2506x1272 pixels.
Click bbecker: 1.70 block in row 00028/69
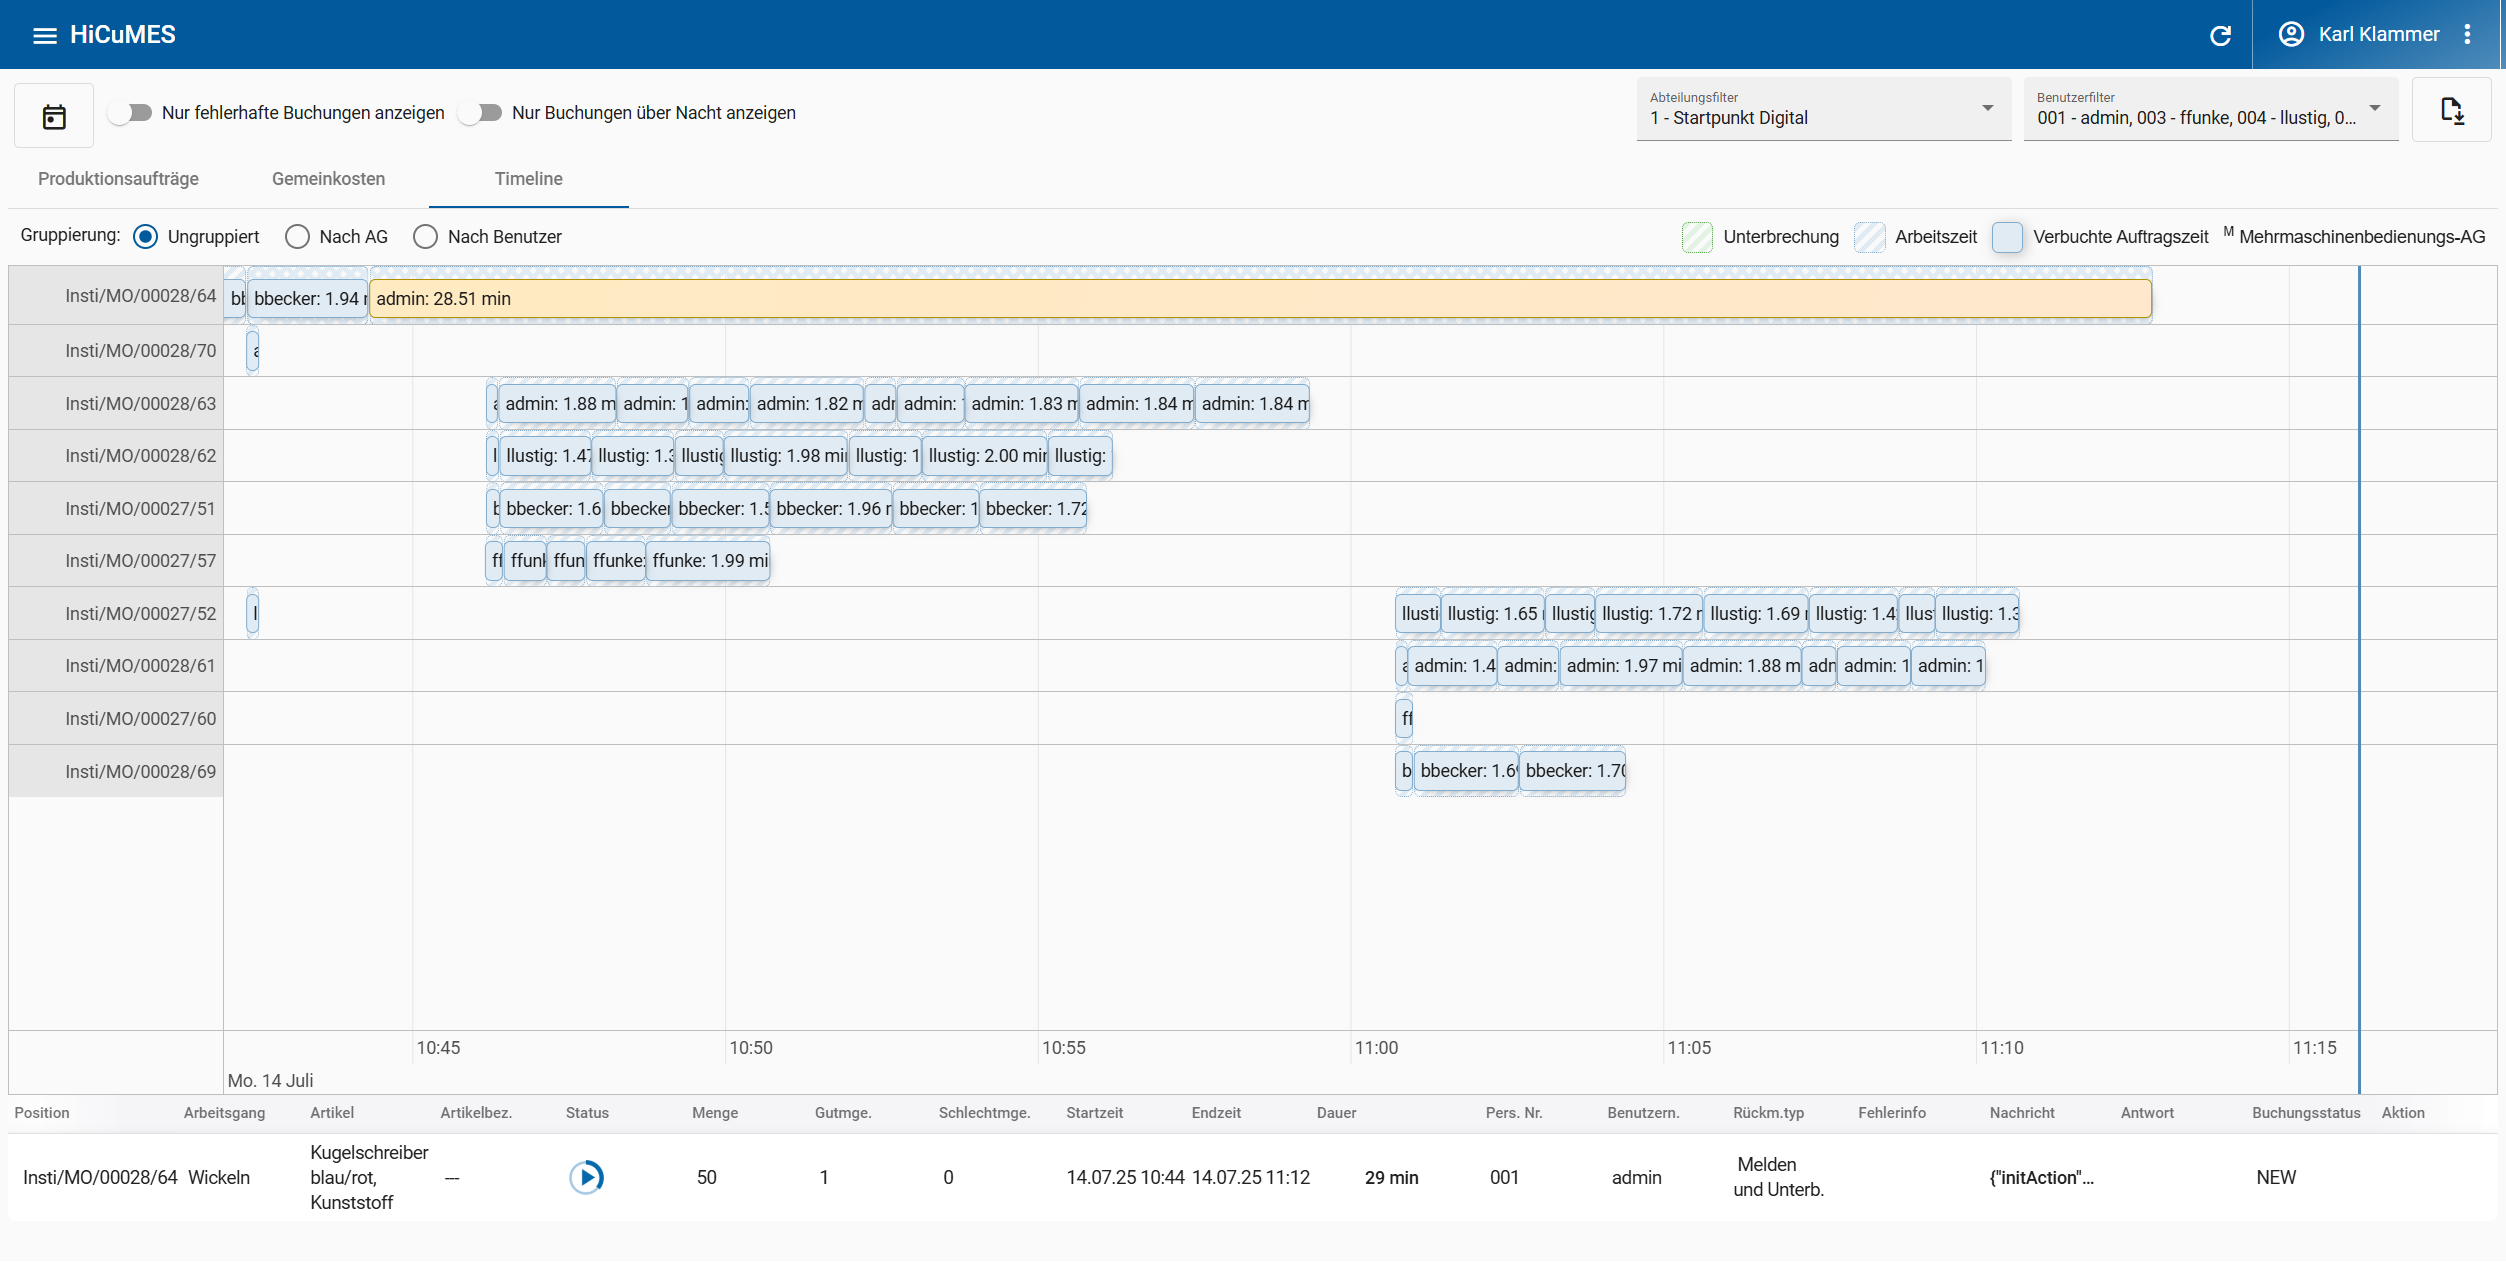pyautogui.click(x=1573, y=771)
